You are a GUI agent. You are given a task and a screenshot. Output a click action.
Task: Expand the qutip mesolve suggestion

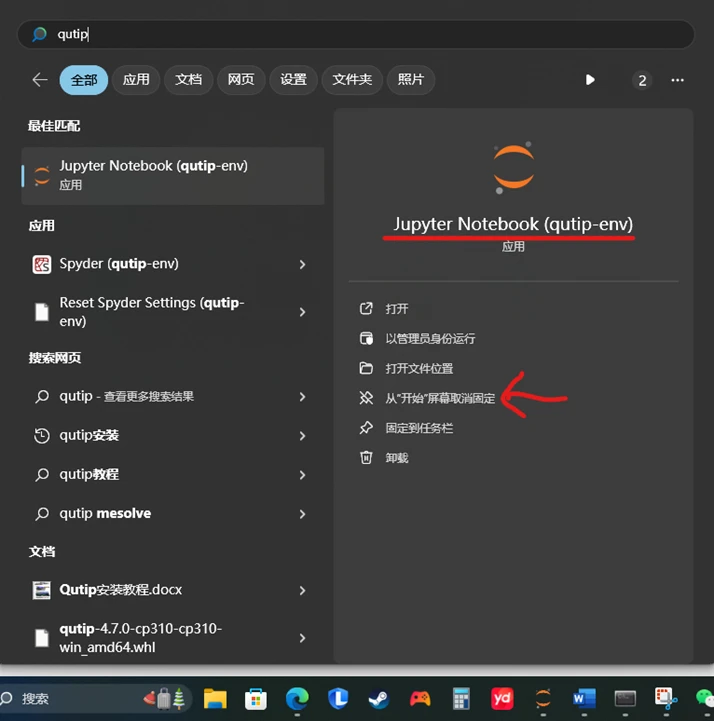point(302,514)
